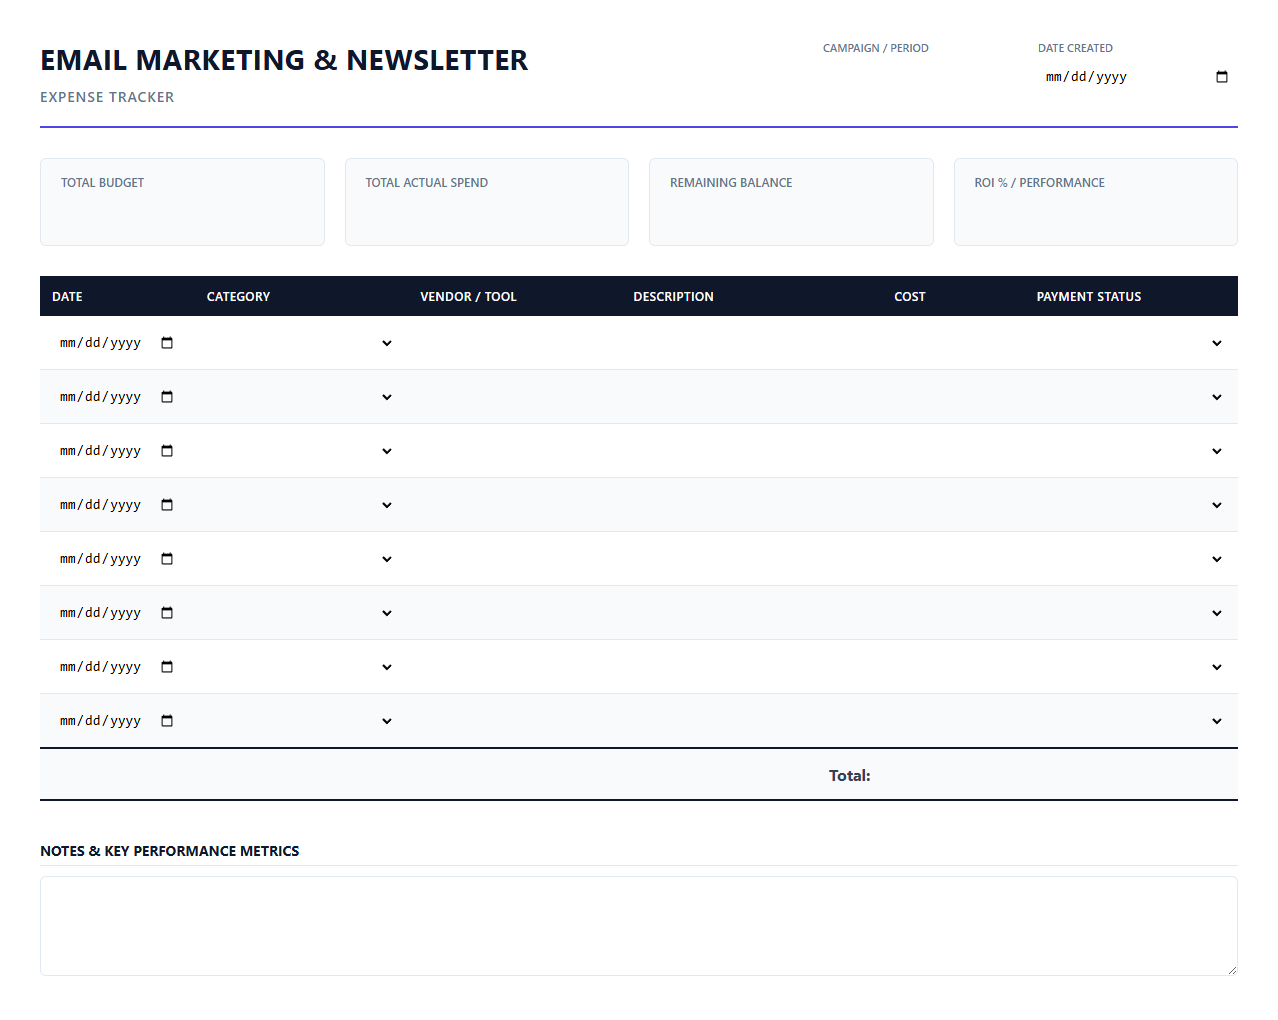Click the "EMAIL MARKETING & NEWSLETTER" title
This screenshot has height=1020, width=1278.
284,60
